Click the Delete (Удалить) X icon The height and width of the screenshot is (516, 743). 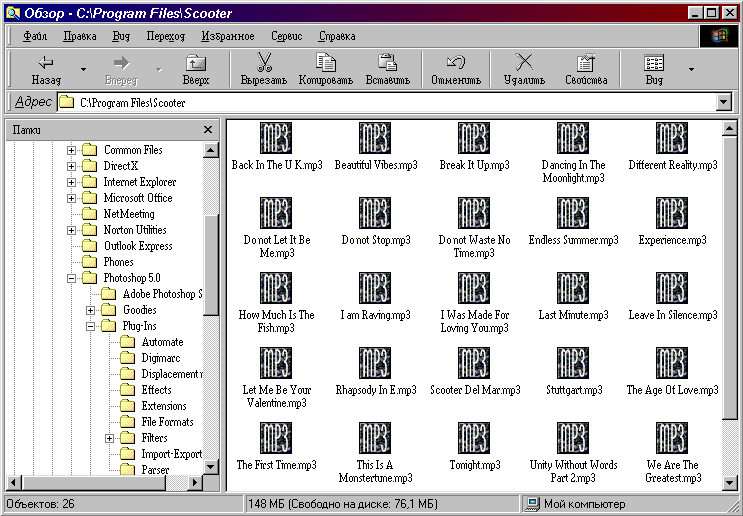(x=524, y=63)
